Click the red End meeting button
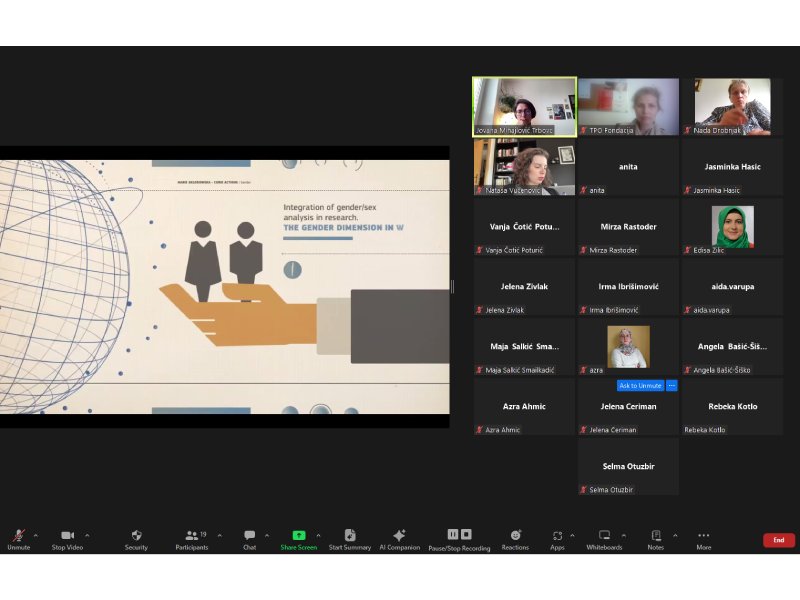The width and height of the screenshot is (800, 600). point(778,540)
